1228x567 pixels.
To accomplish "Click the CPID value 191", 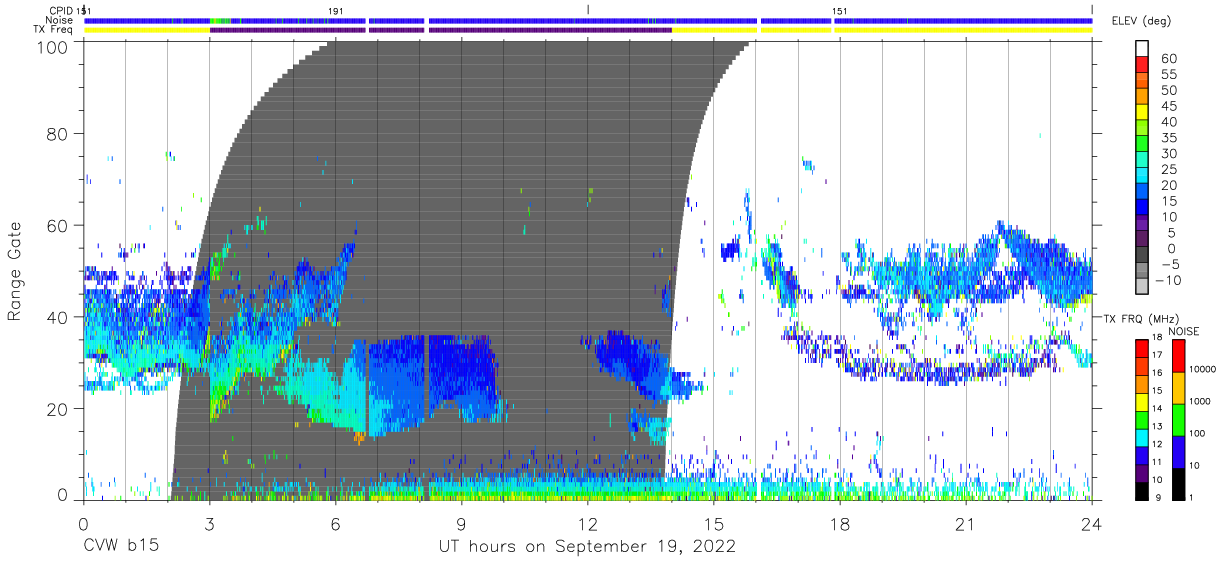I will pos(336,10).
